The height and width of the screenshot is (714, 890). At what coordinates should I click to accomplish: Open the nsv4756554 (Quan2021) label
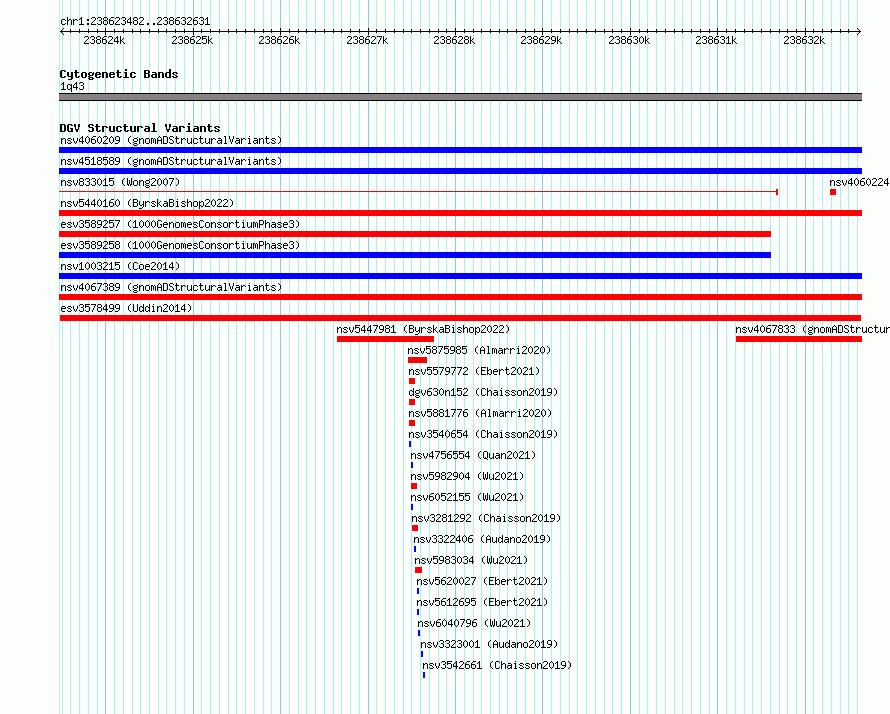(473, 455)
